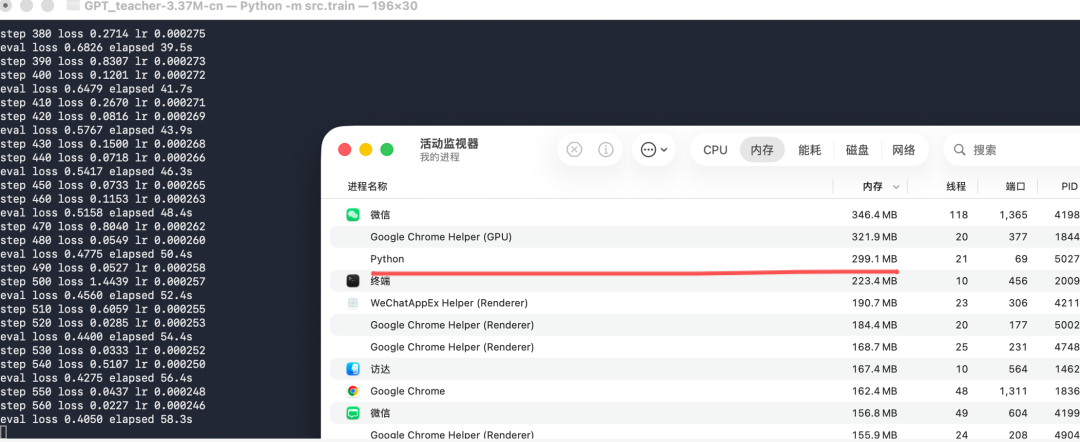
Task: Minimize the Activity Monitor window
Action: pos(366,149)
